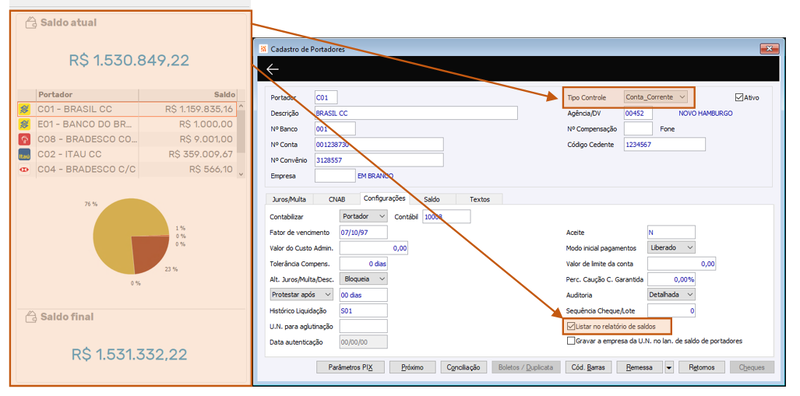Image resolution: width=800 pixels, height=396 pixels.
Task: Click the bank icon beside E01 - BANCO DO BR...
Action: (x=24, y=124)
